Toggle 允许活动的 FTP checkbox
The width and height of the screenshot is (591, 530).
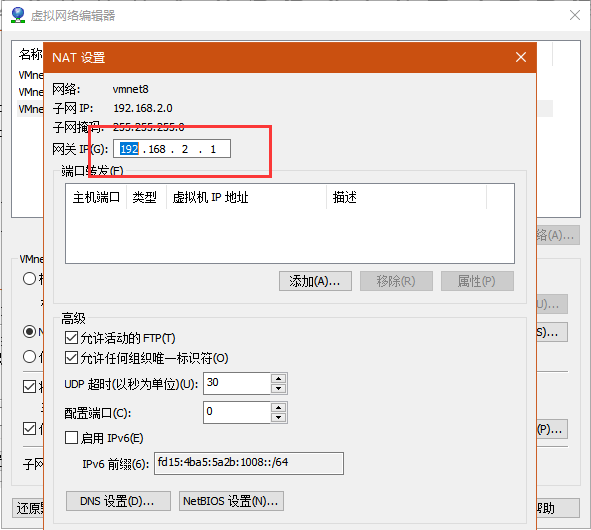[71, 337]
